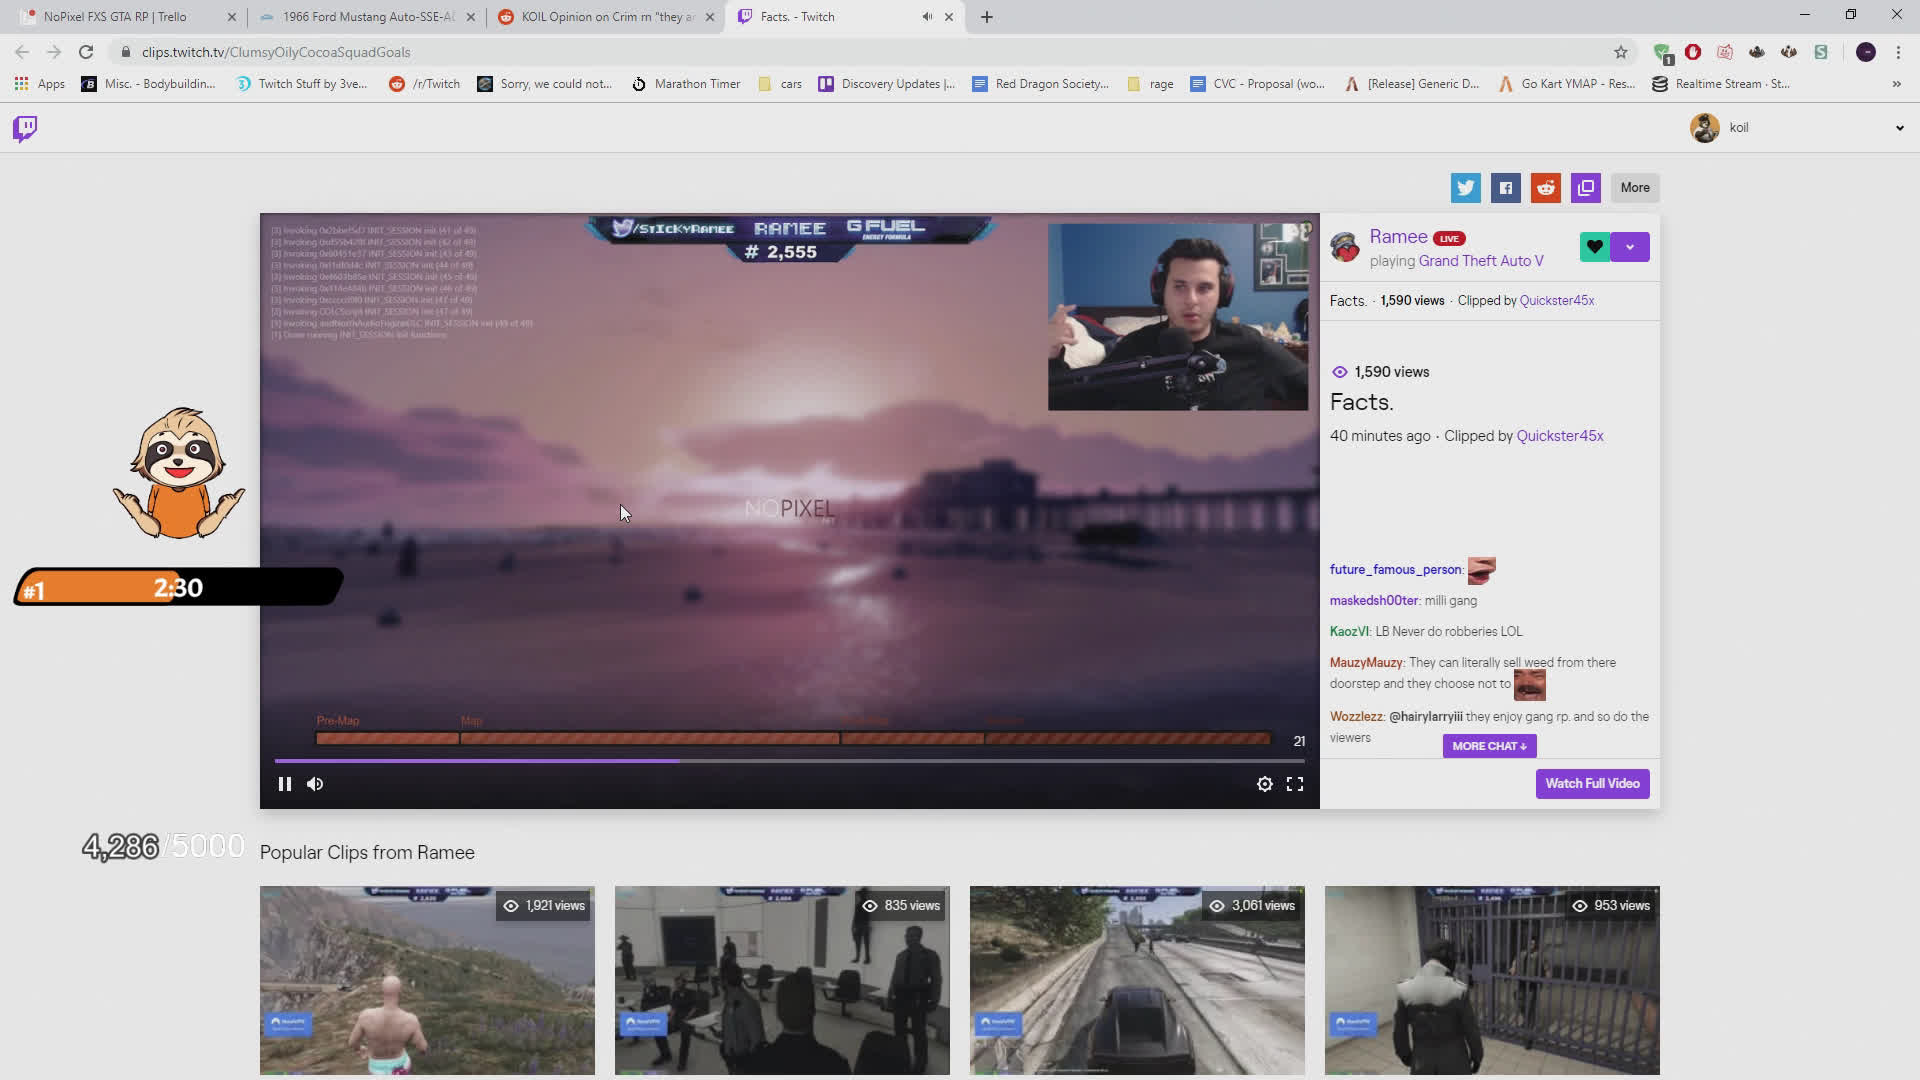
Task: Expand follow options dropdown arrow
Action: [1630, 247]
